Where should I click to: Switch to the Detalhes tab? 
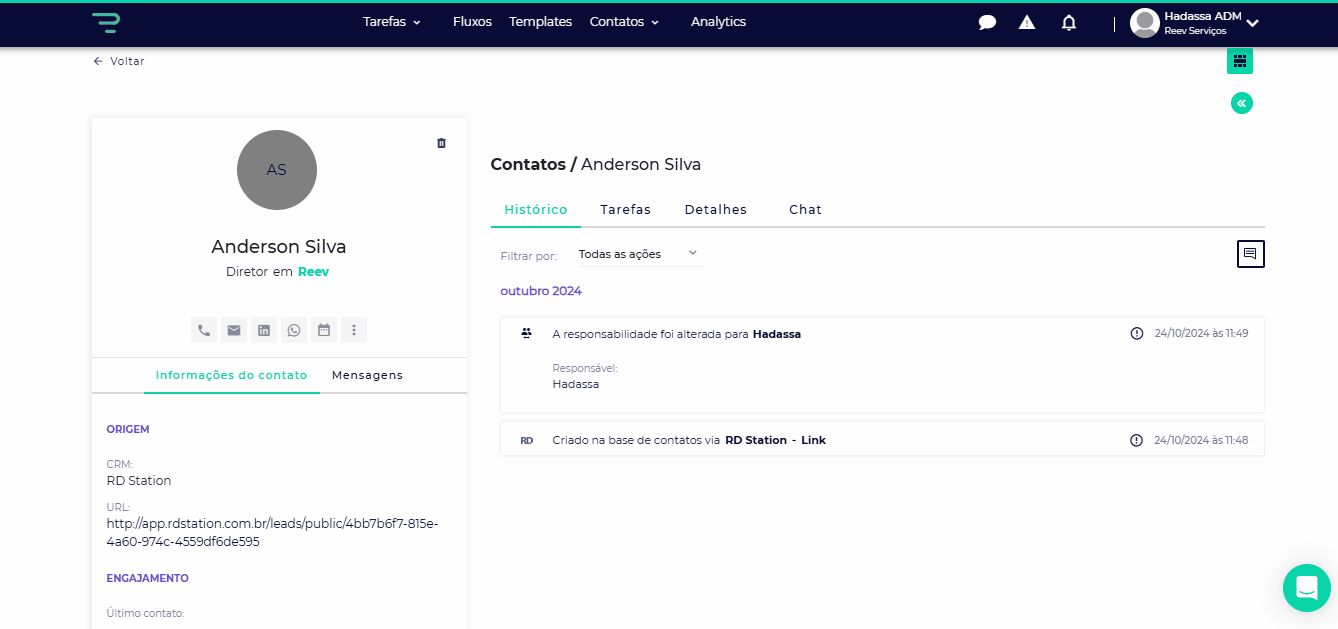(715, 210)
